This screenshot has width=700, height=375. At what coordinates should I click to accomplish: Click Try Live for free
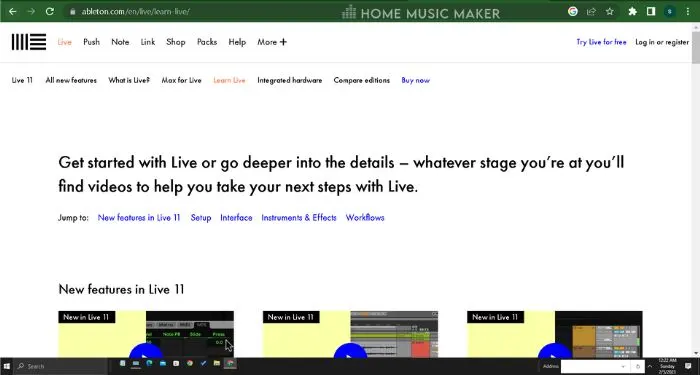pos(601,42)
